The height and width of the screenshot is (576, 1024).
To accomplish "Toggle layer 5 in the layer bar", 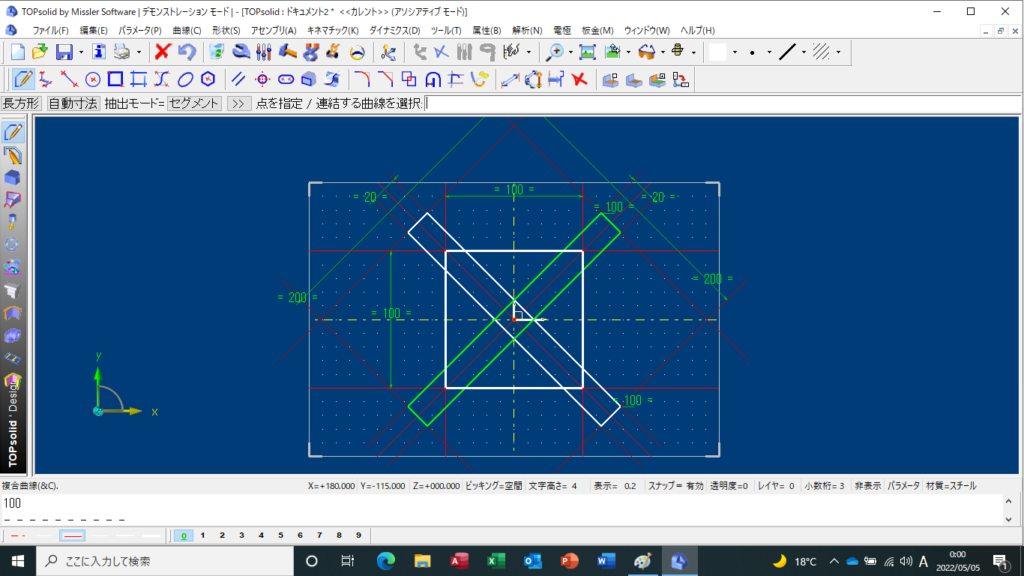I will click(281, 536).
